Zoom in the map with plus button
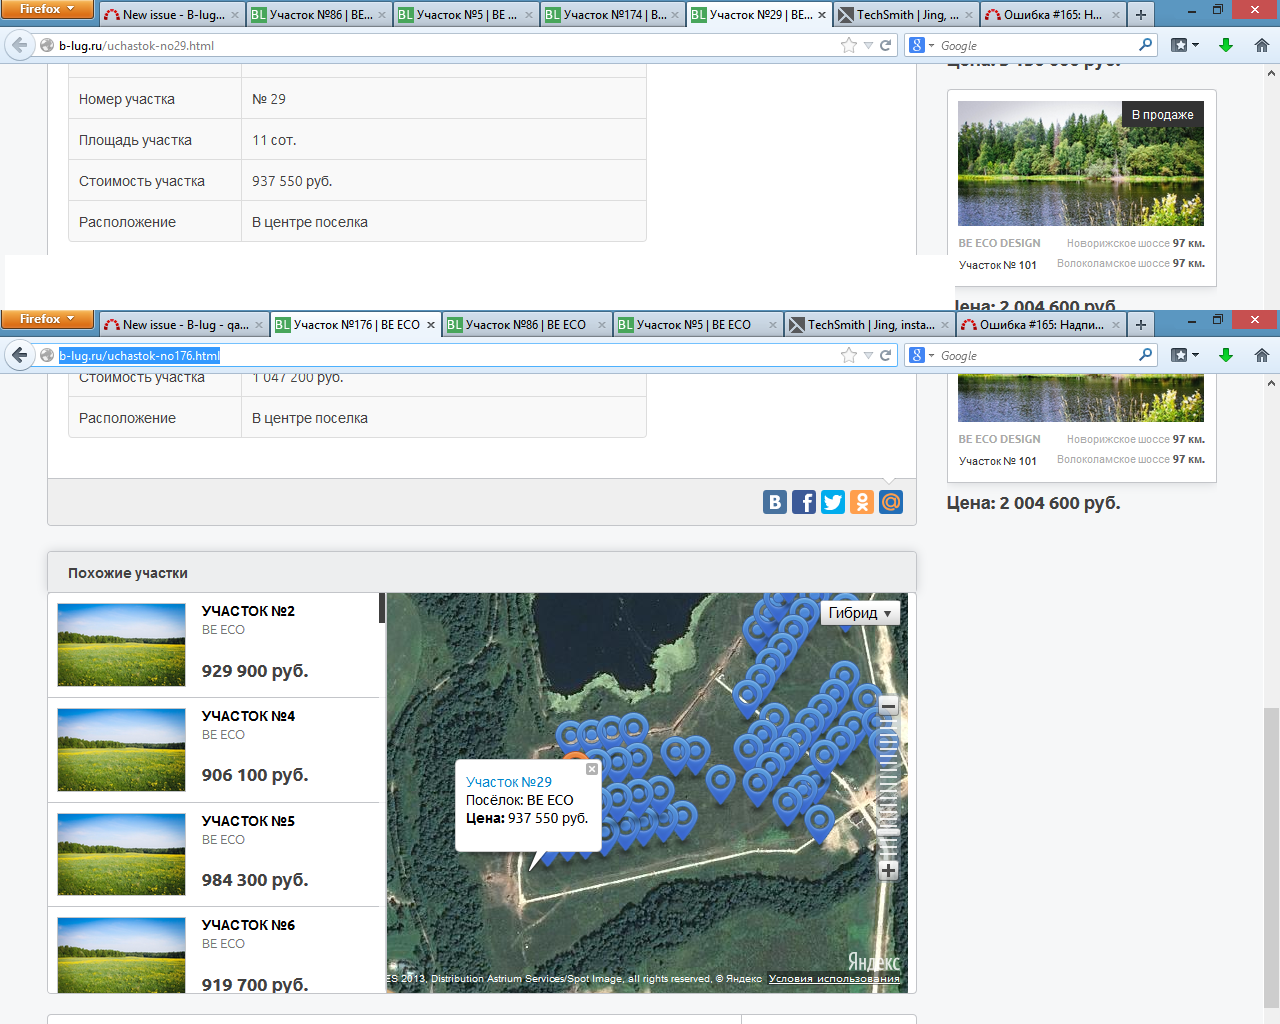The width and height of the screenshot is (1280, 1024). pos(888,870)
